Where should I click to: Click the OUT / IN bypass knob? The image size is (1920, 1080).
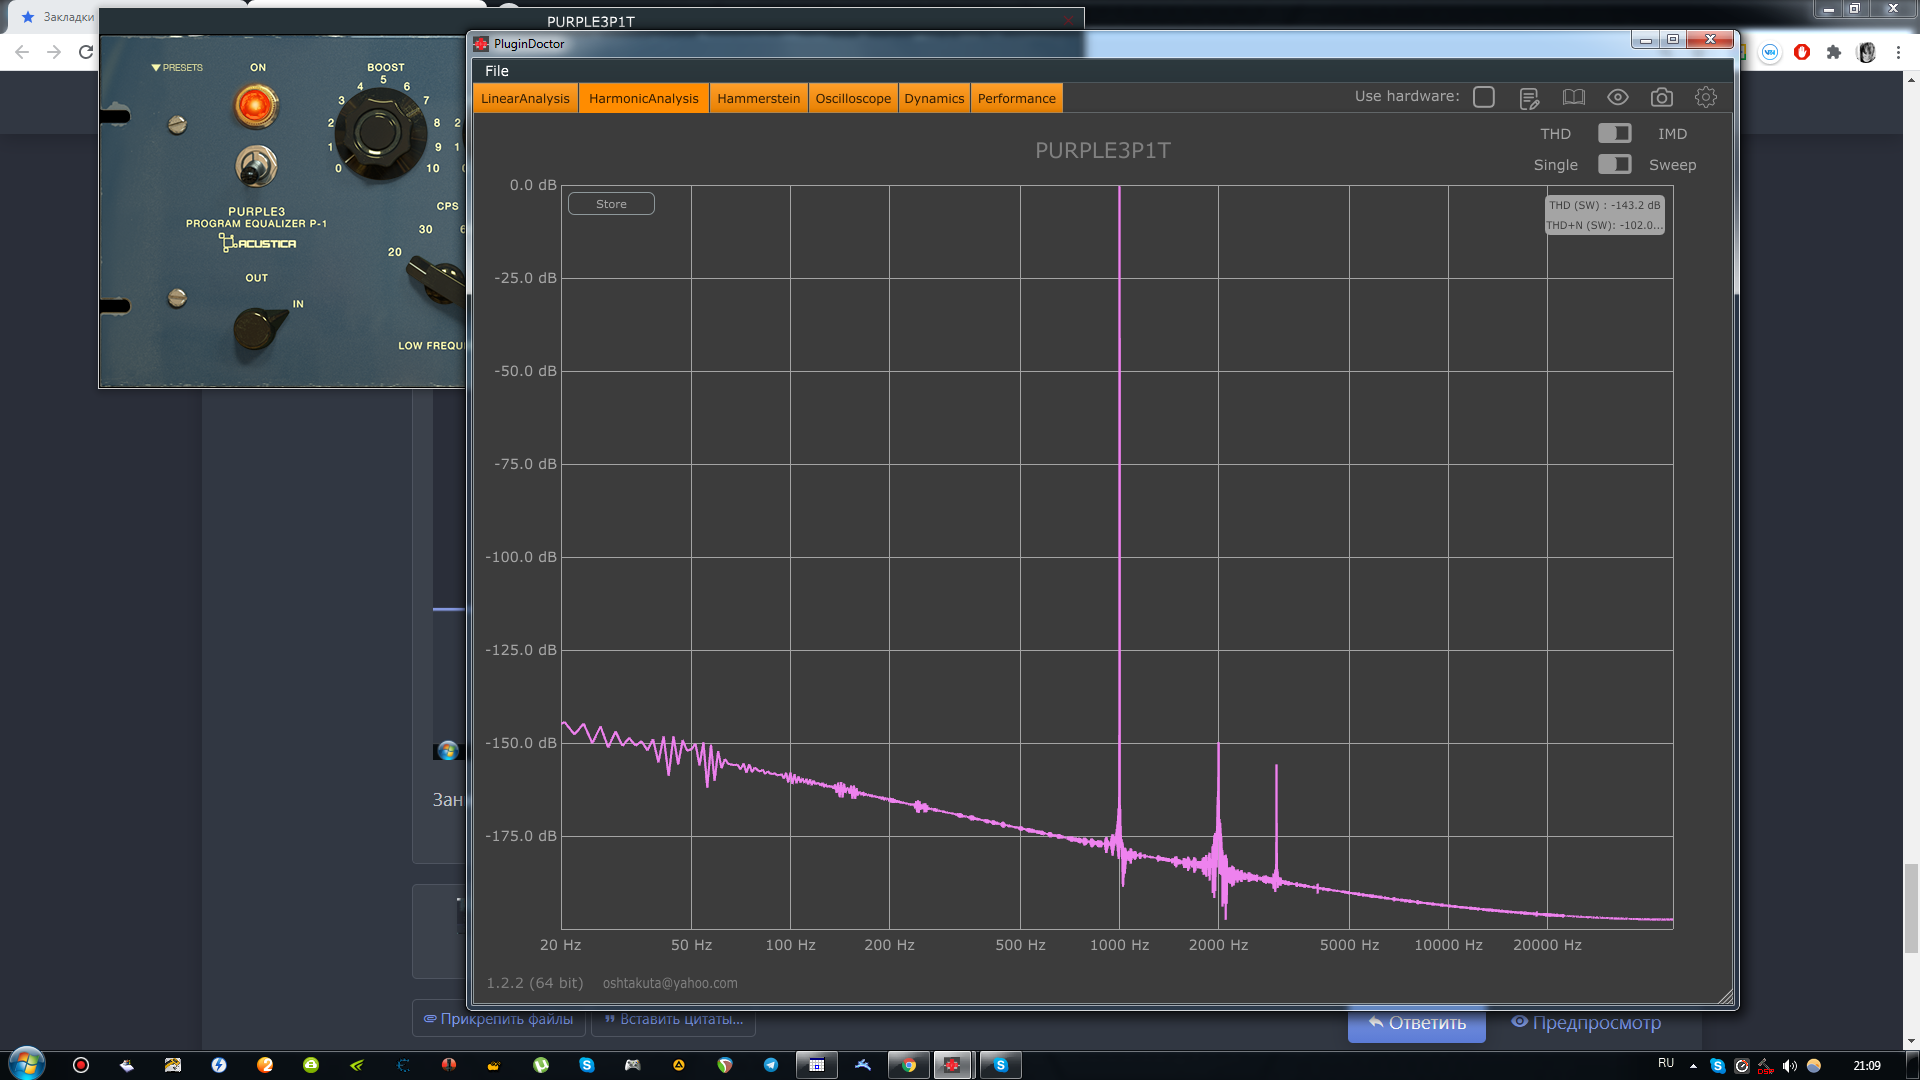[260, 329]
